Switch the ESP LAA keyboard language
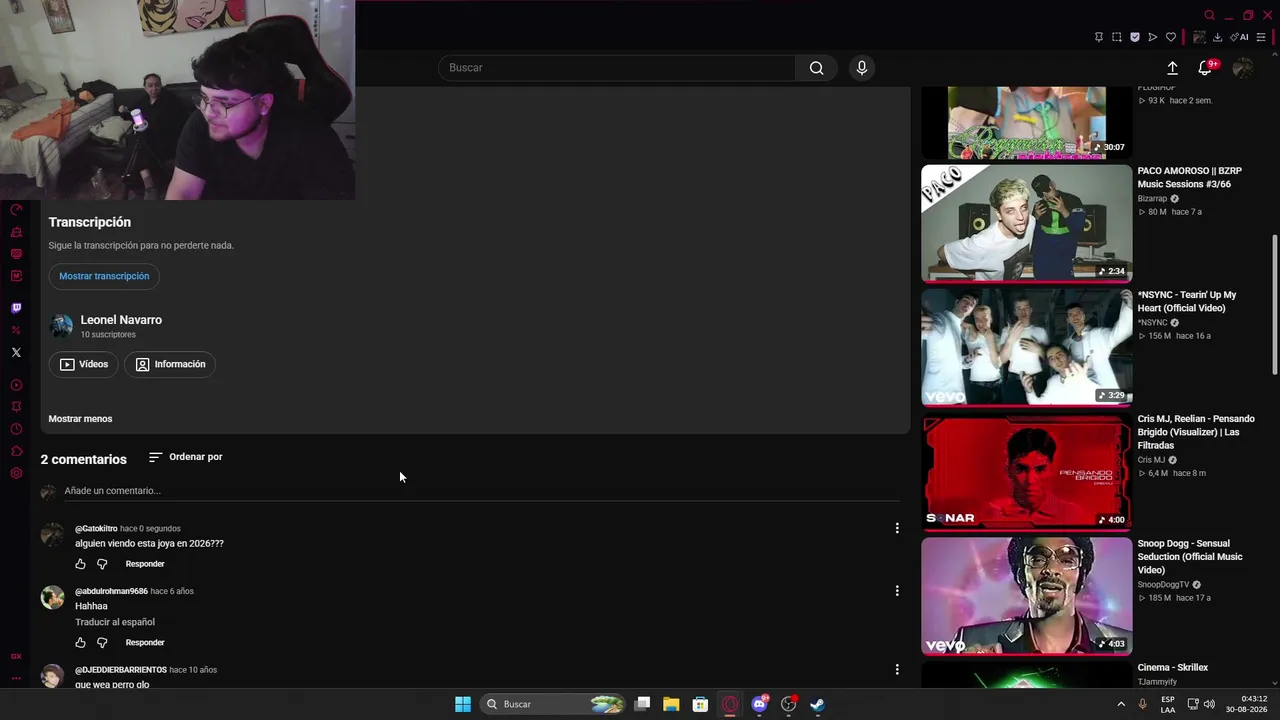This screenshot has height=720, width=1280. [x=1168, y=704]
